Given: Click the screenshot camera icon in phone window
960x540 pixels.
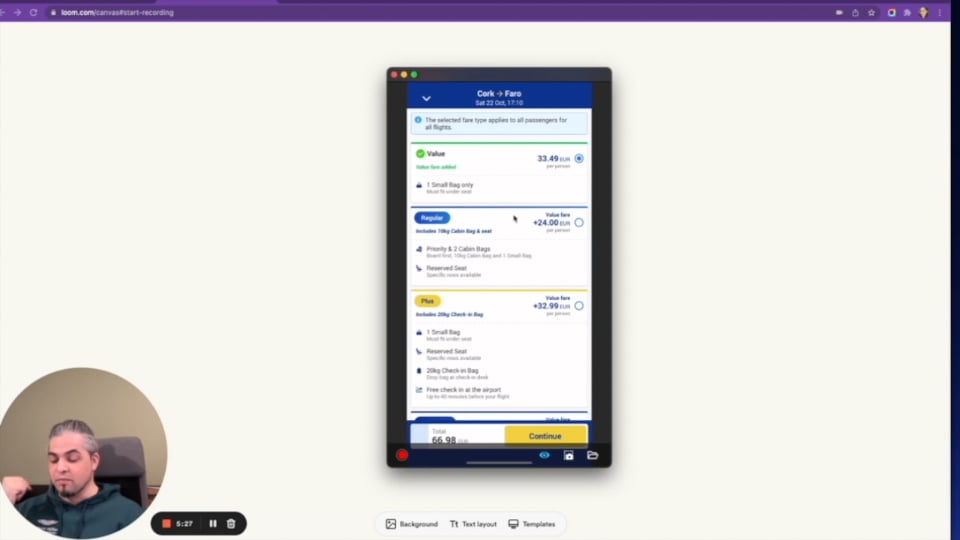Looking at the screenshot, I should click(569, 455).
